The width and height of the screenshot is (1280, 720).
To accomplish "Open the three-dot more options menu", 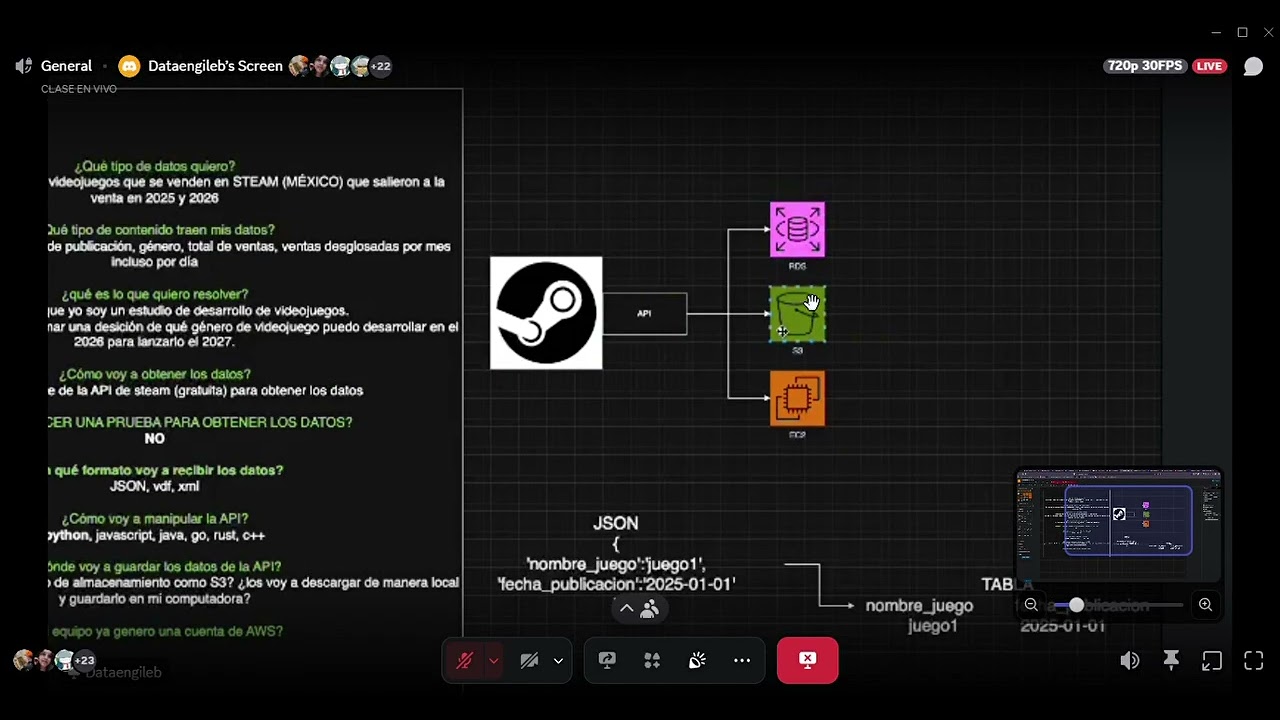I will tap(742, 660).
